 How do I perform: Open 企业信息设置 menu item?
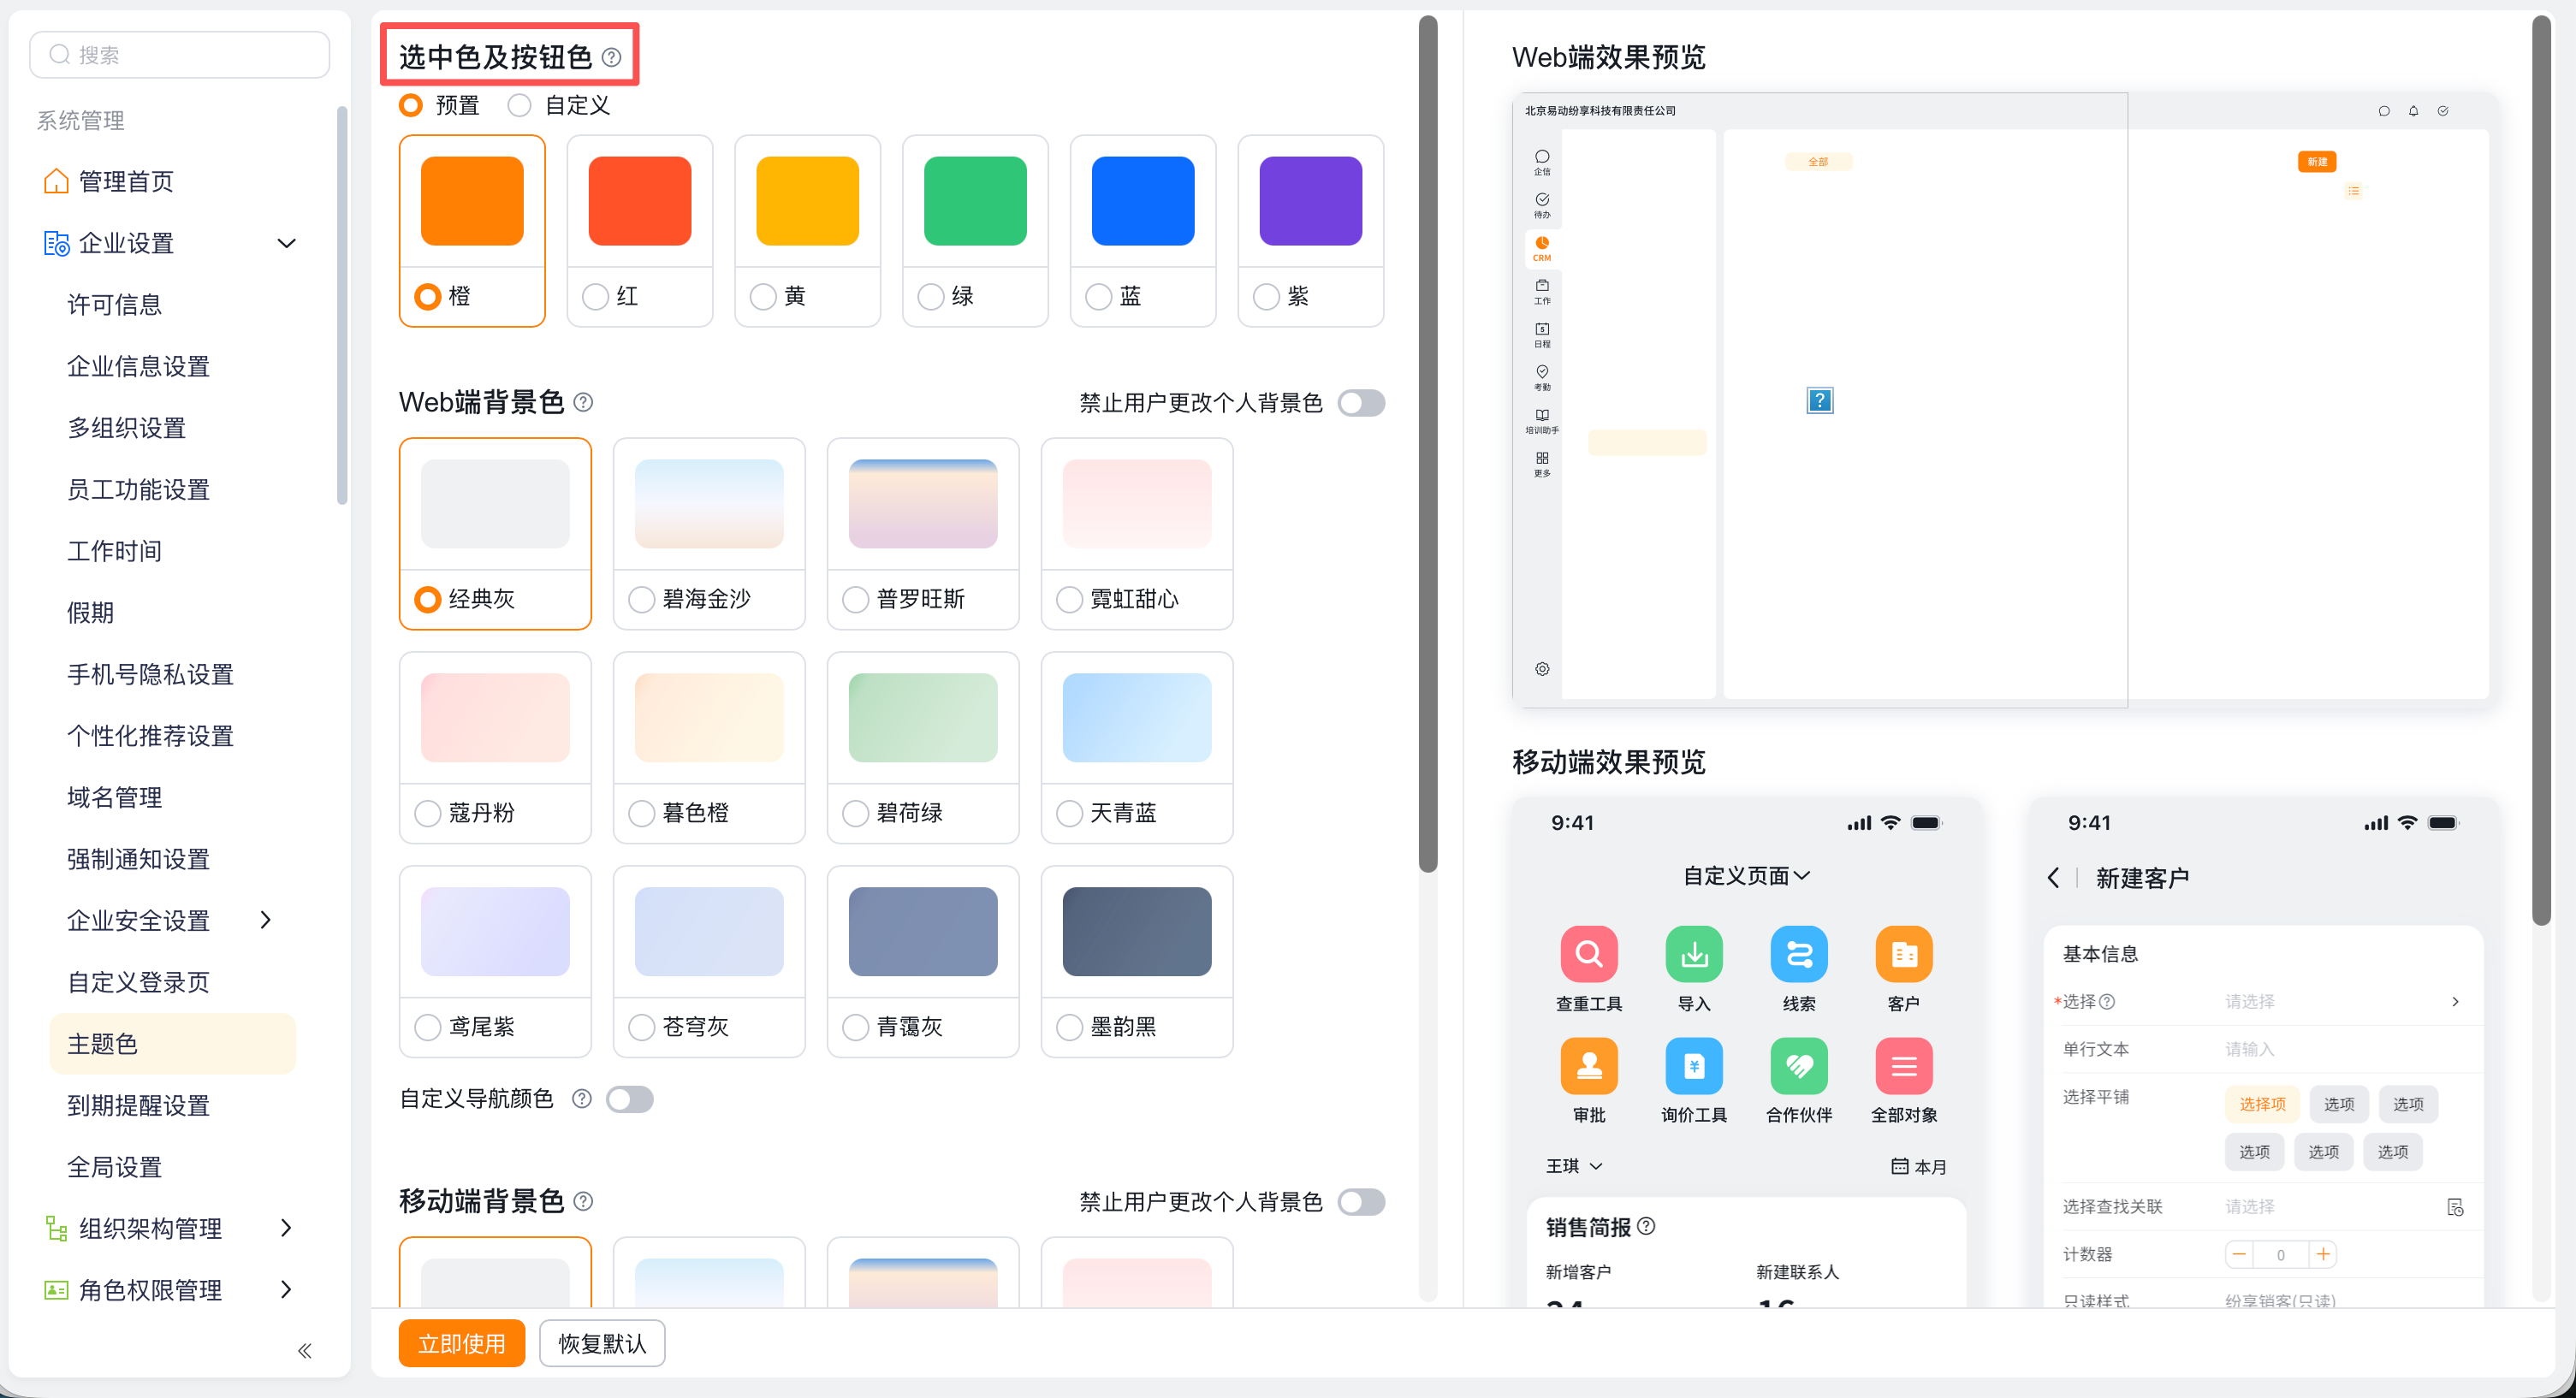(138, 366)
